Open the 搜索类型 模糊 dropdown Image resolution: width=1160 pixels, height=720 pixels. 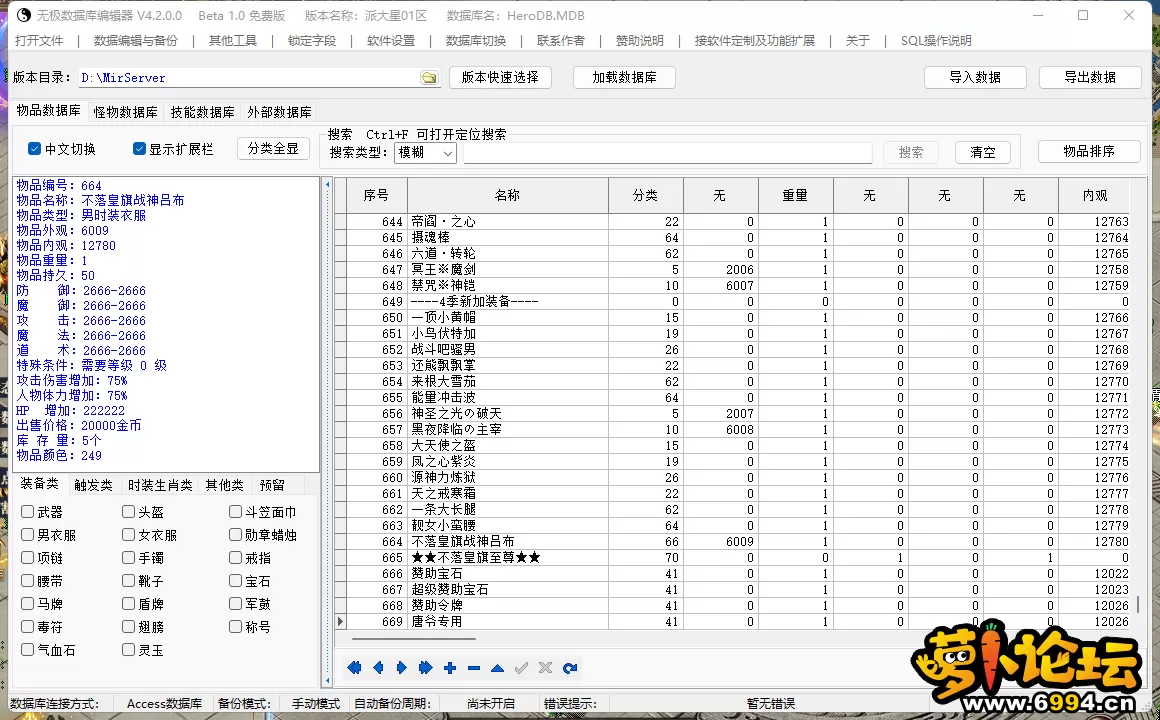pos(425,152)
